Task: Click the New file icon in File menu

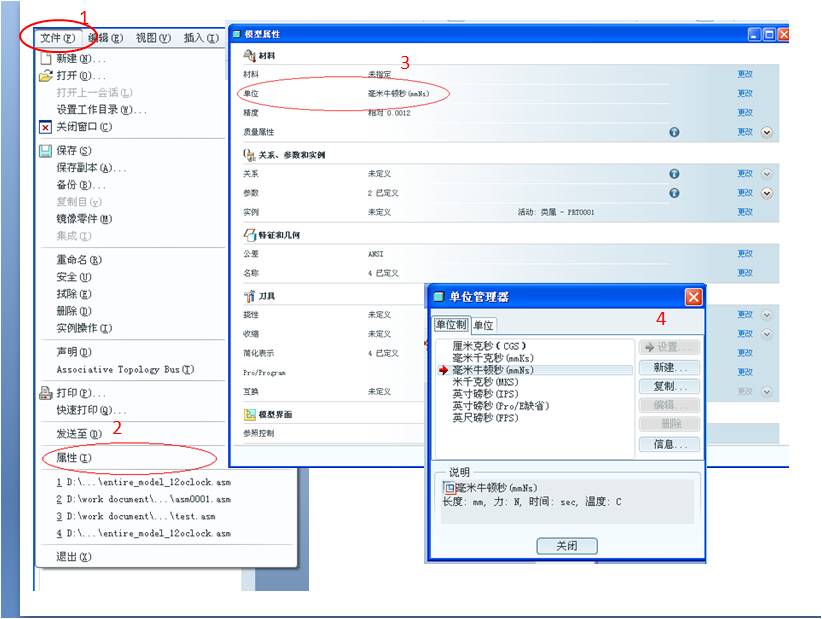Action: (x=46, y=58)
